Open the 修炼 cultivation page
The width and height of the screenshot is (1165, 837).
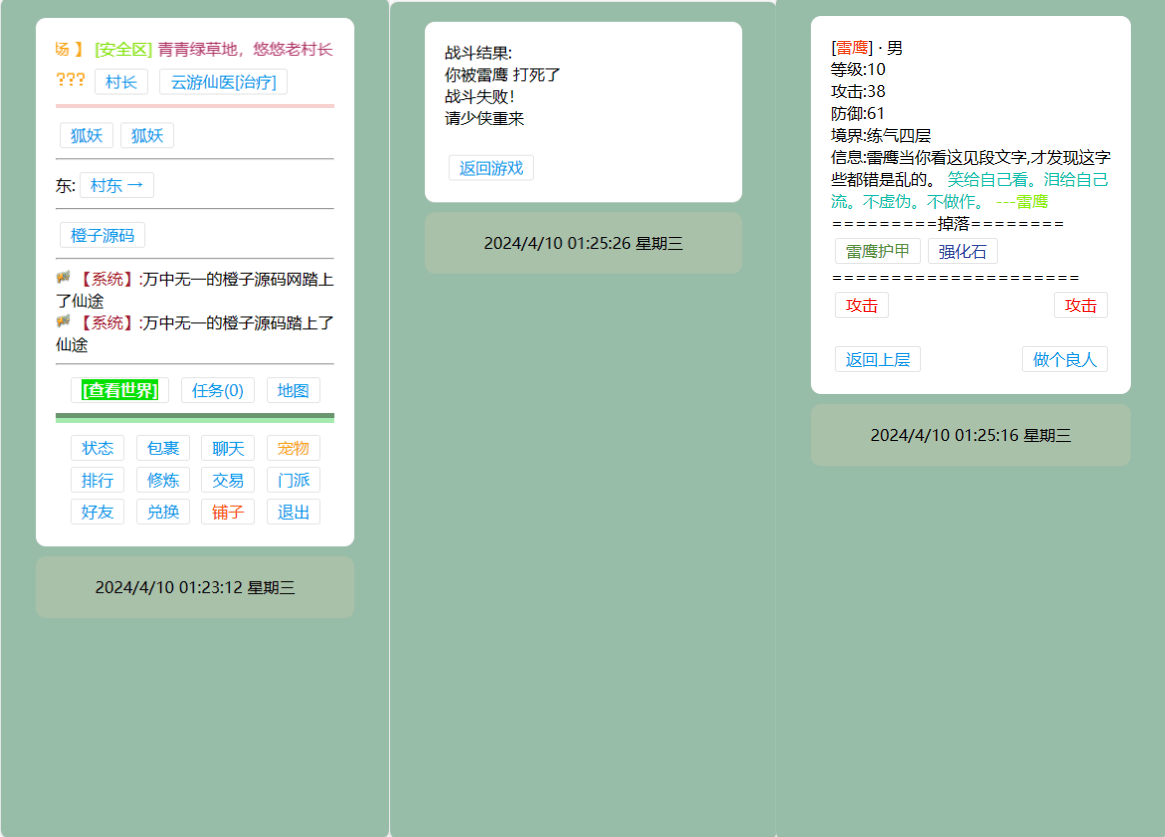(x=163, y=480)
